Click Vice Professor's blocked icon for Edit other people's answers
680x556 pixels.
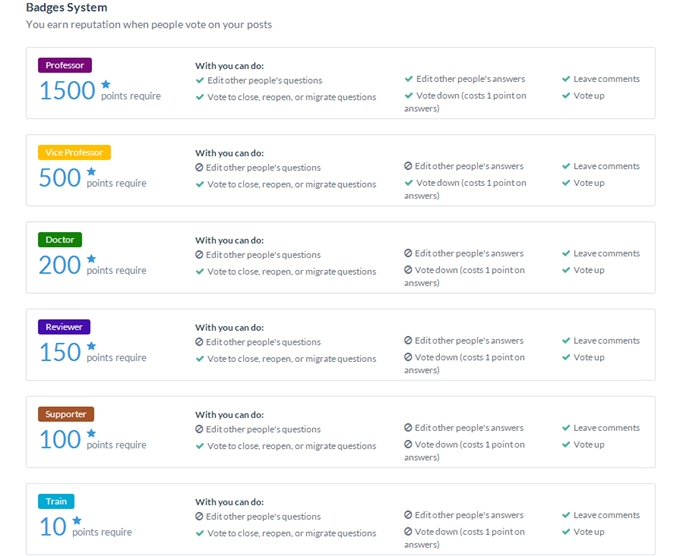coord(408,166)
